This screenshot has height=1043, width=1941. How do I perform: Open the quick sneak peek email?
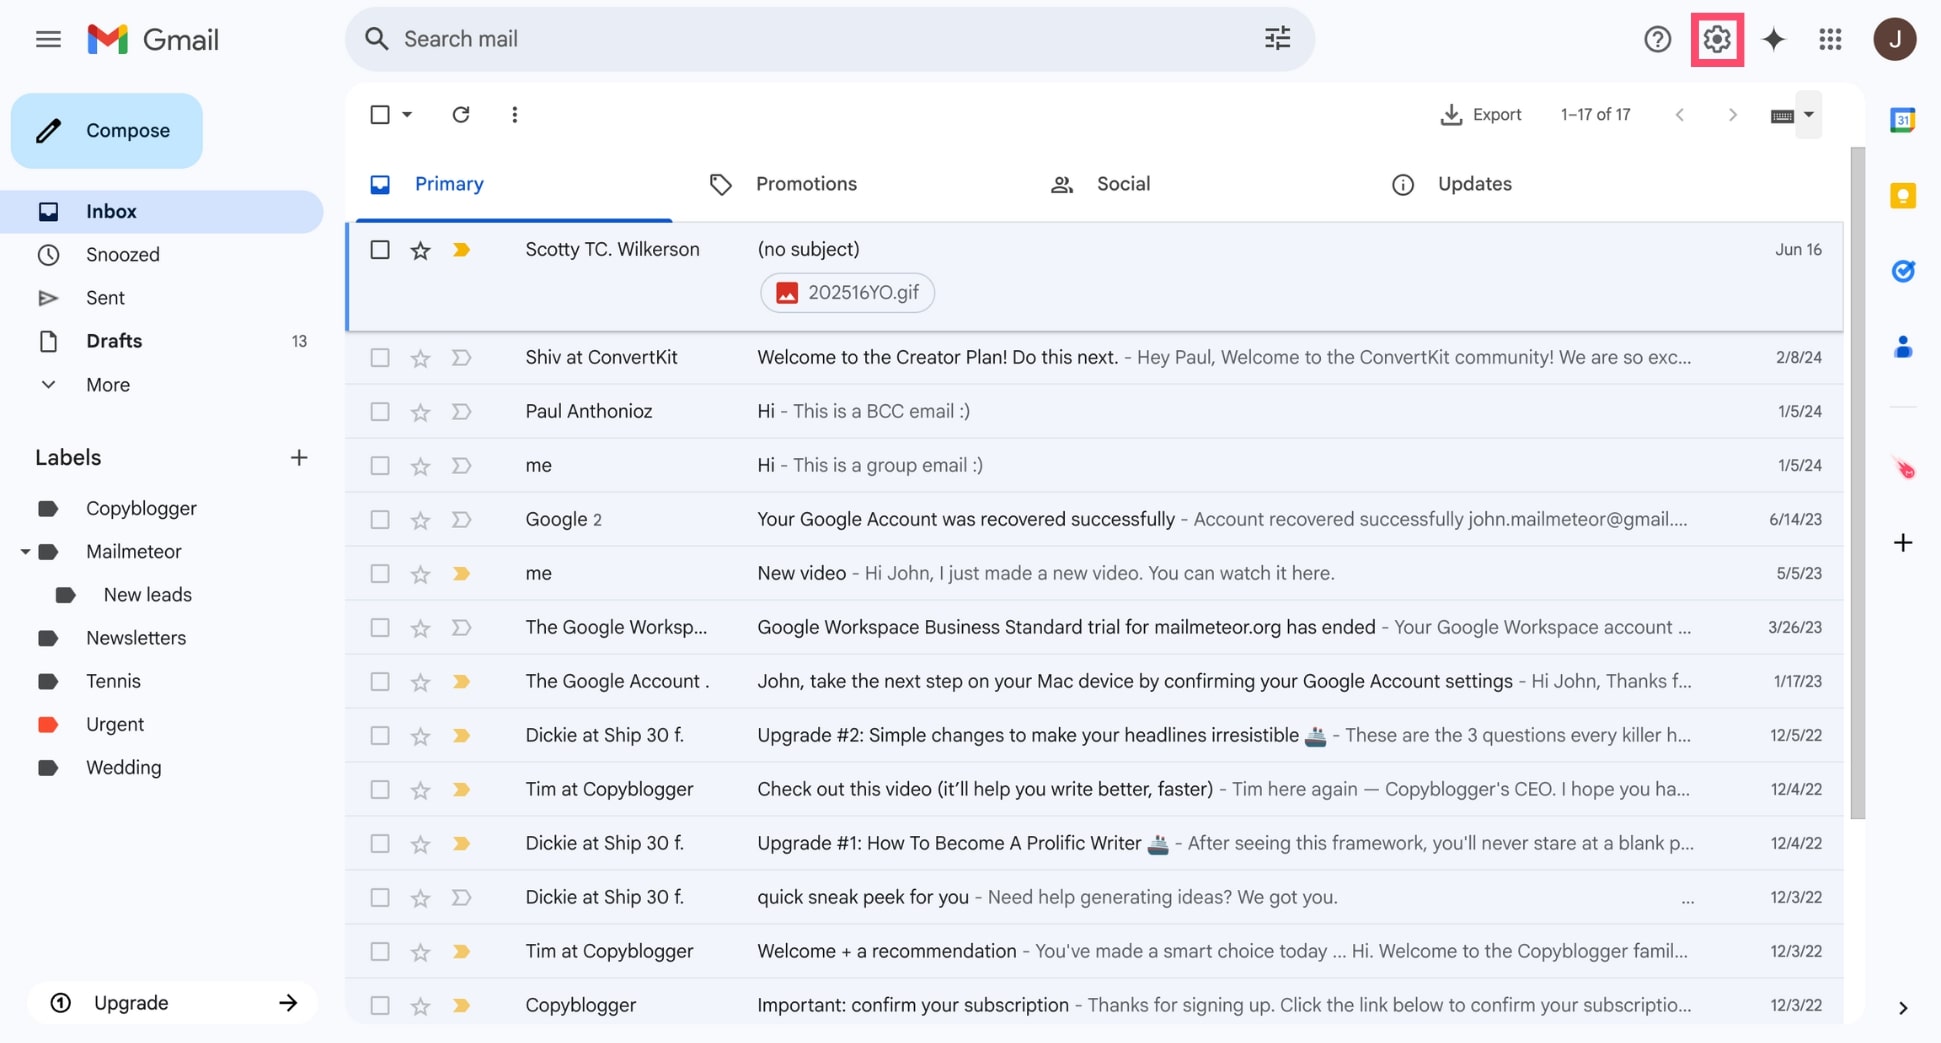pyautogui.click(x=1095, y=898)
